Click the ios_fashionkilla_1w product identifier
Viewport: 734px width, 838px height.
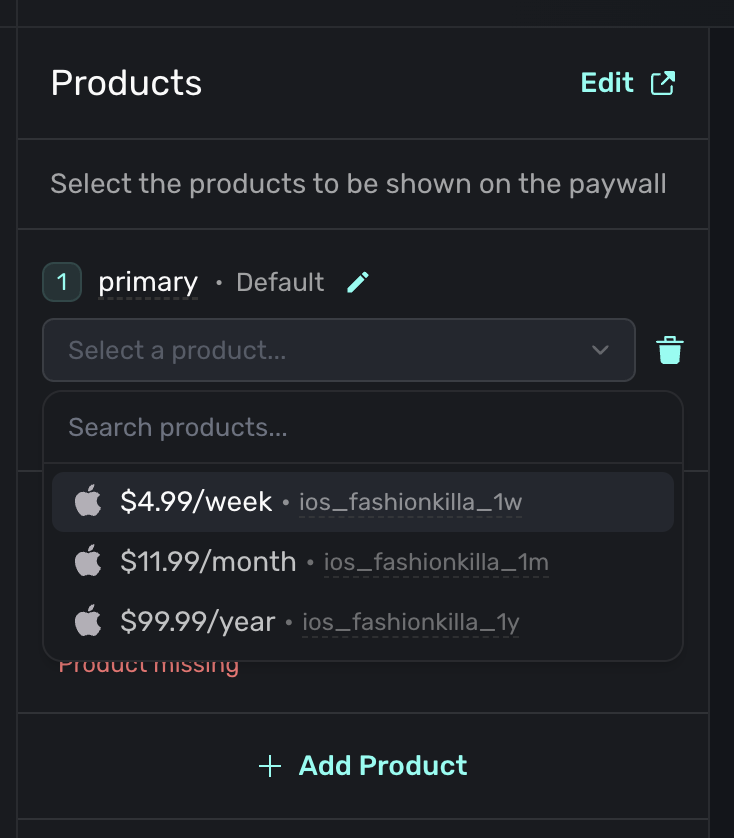(410, 503)
